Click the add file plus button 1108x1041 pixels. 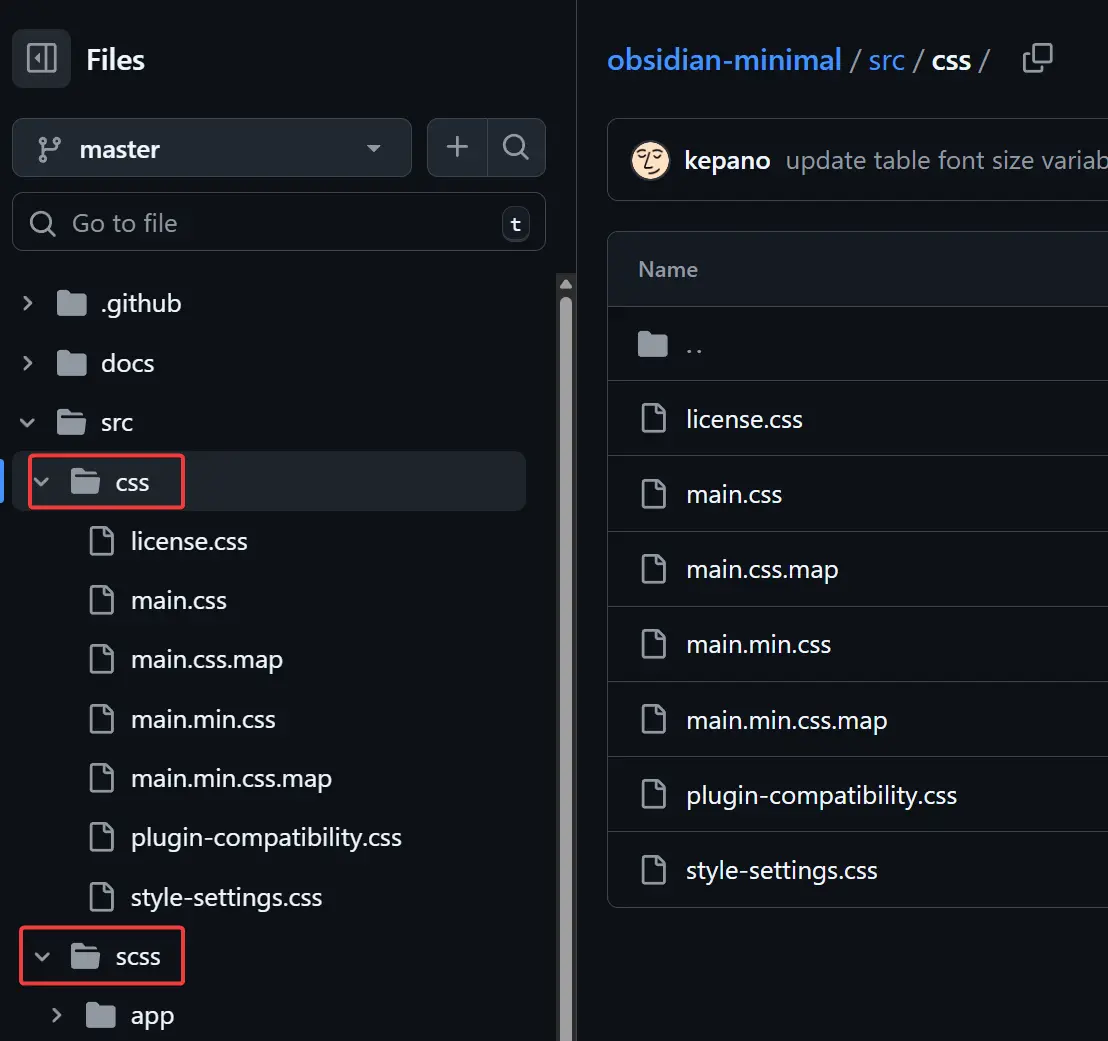tap(457, 147)
